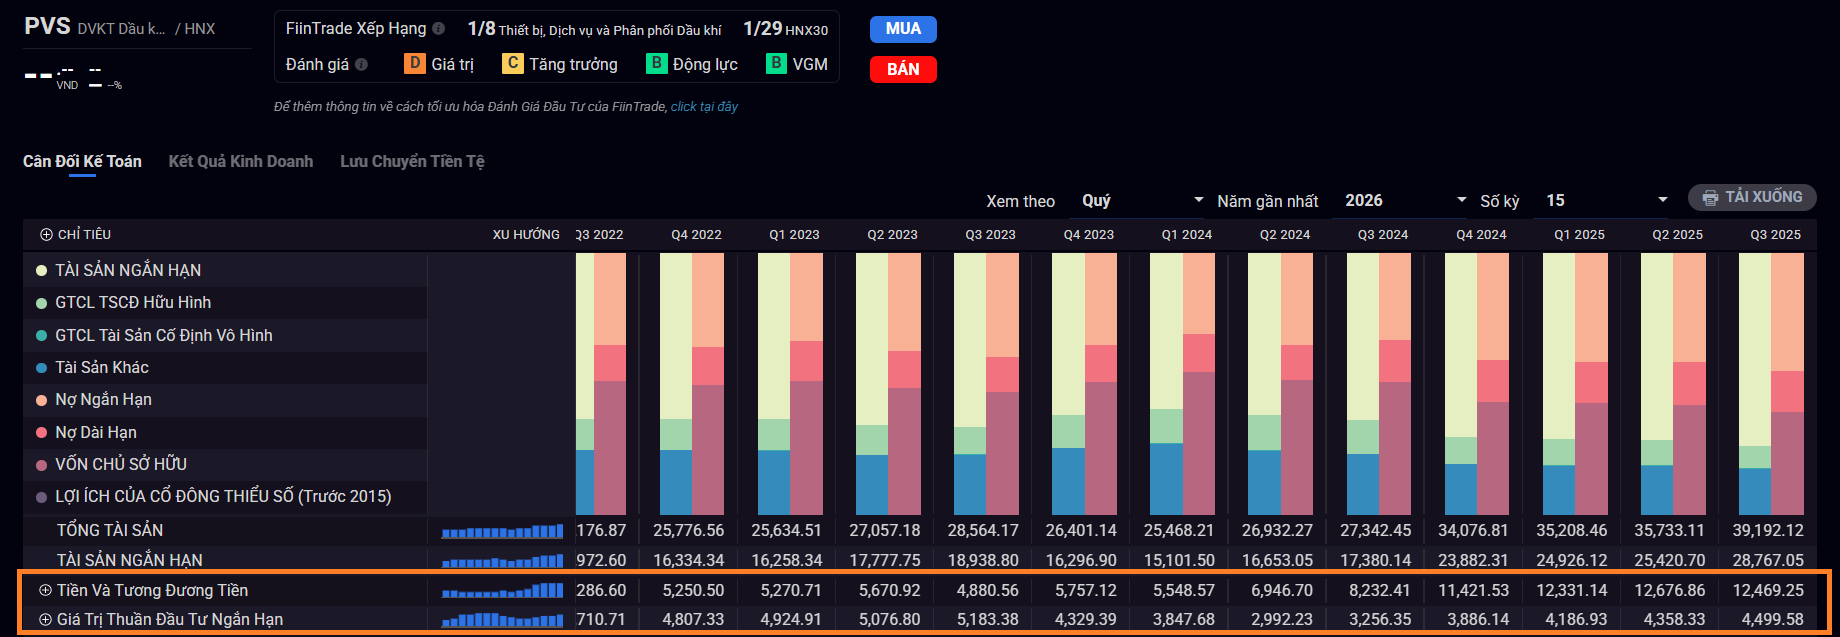1840x637 pixels.
Task: Open the Năm gần nhất 2026 dropdown
Action: click(x=1405, y=201)
